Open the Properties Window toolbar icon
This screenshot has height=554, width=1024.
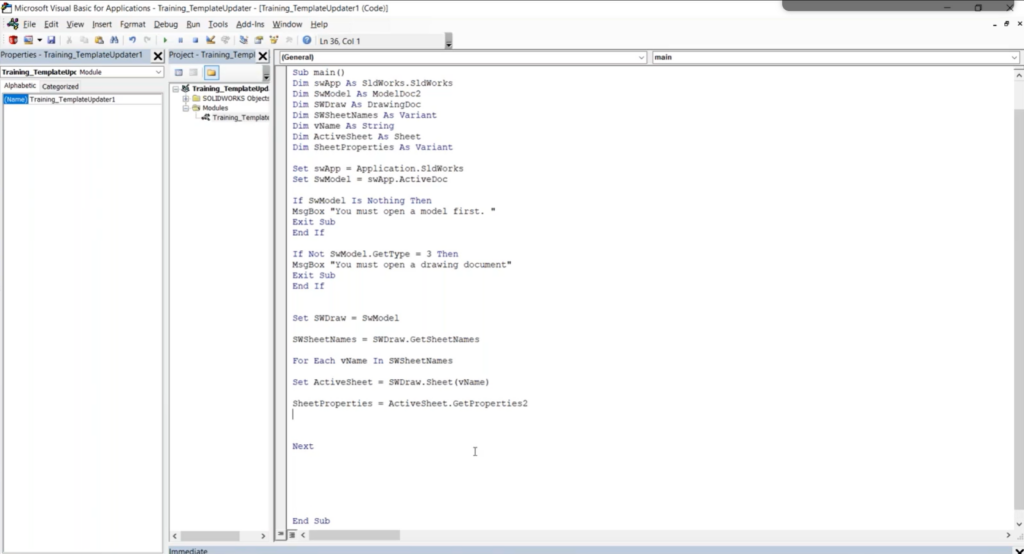coord(259,41)
